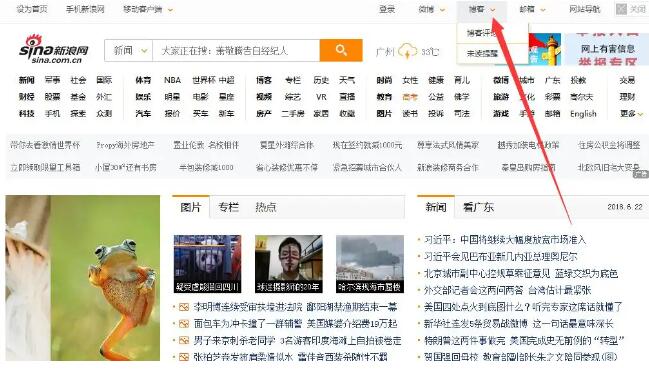Click the image icon beside 面包车 headline
The image size is (649, 371).
184,324
